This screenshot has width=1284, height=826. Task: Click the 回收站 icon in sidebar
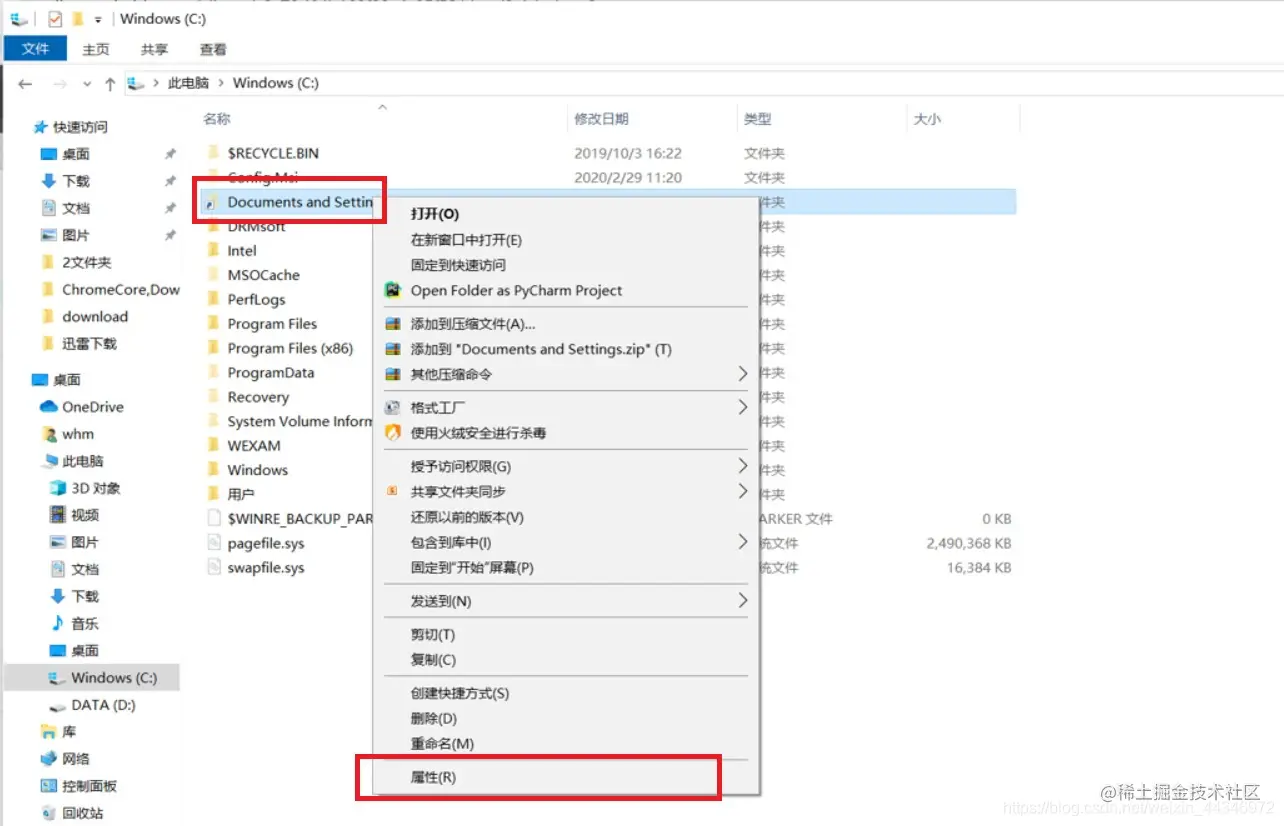pos(48,813)
